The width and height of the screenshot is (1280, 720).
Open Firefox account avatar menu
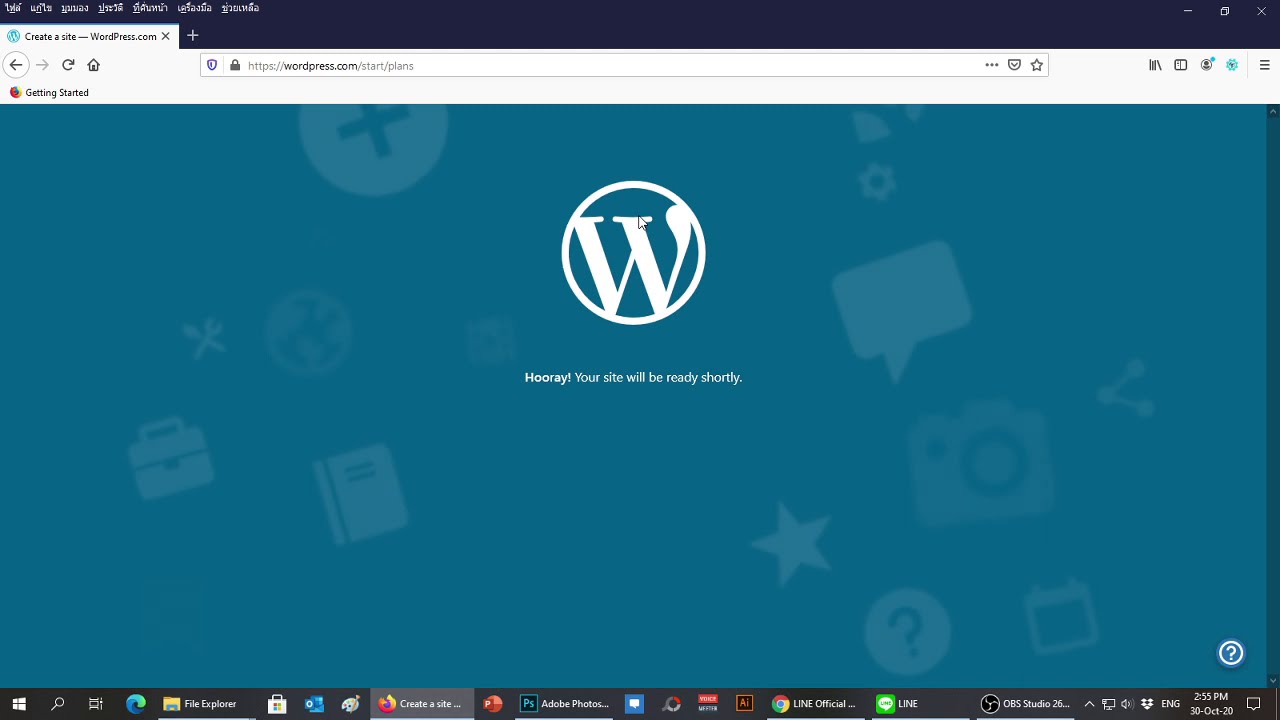(1207, 65)
